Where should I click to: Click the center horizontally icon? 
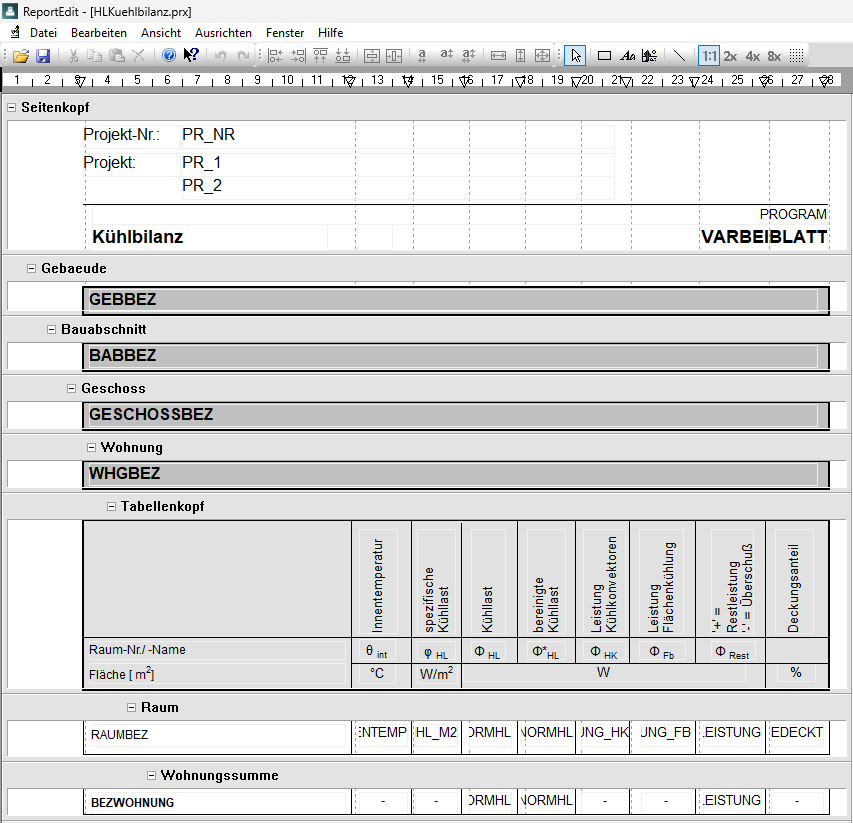pyautogui.click(x=394, y=55)
